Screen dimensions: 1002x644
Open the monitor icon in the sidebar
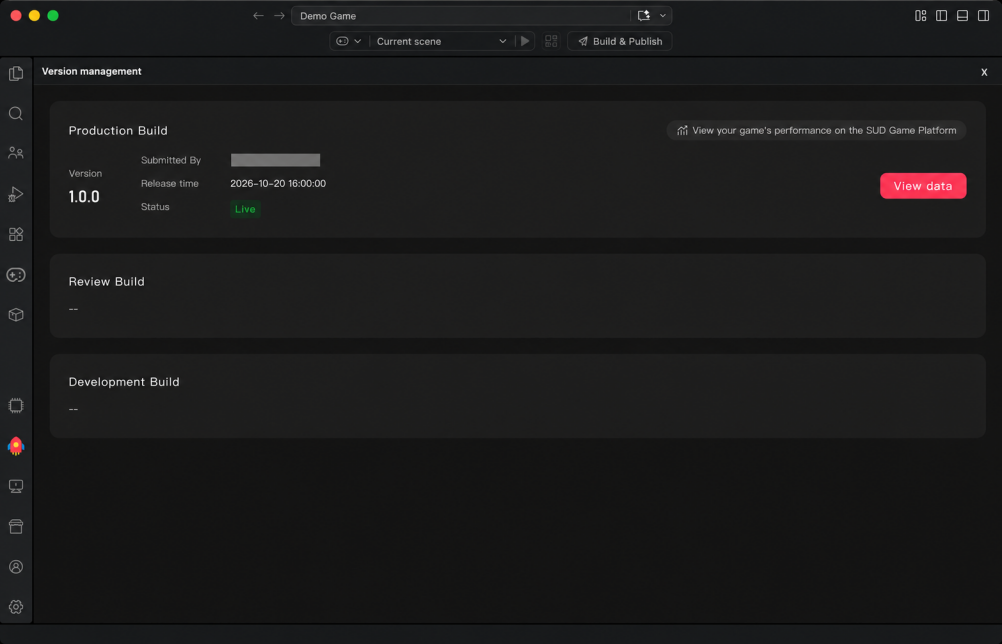(16, 486)
